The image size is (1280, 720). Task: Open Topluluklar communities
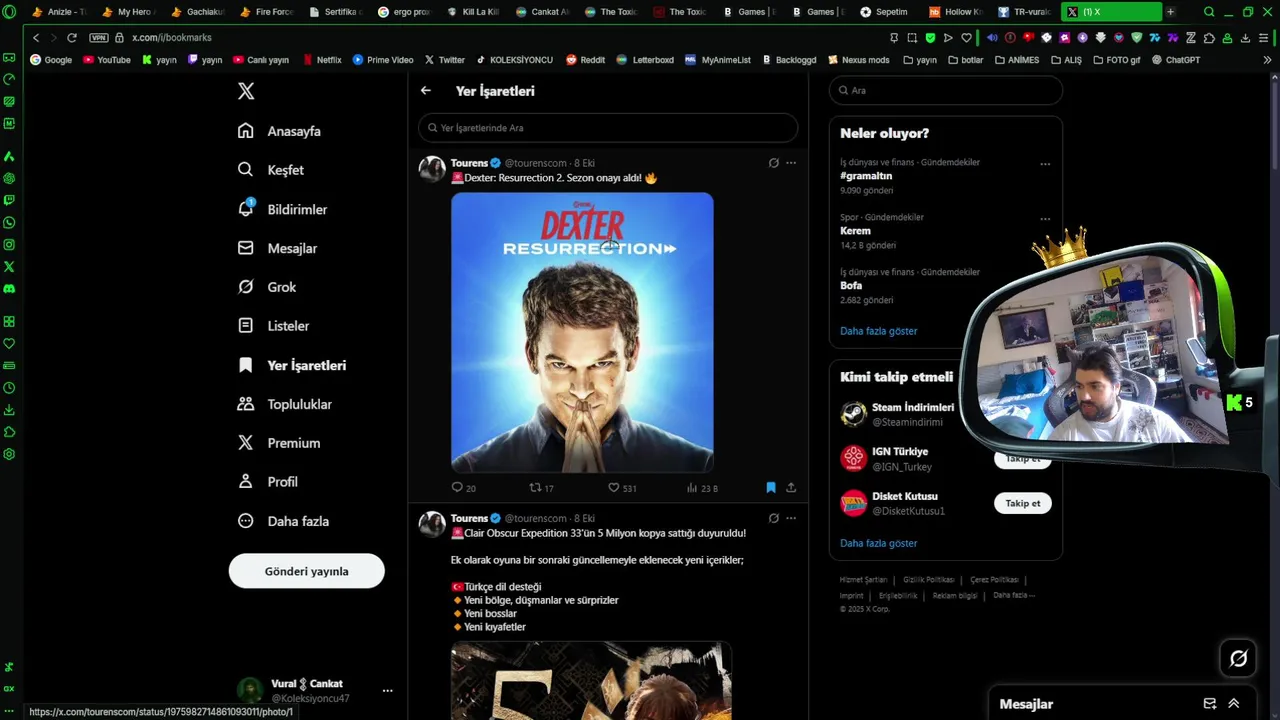[284, 404]
